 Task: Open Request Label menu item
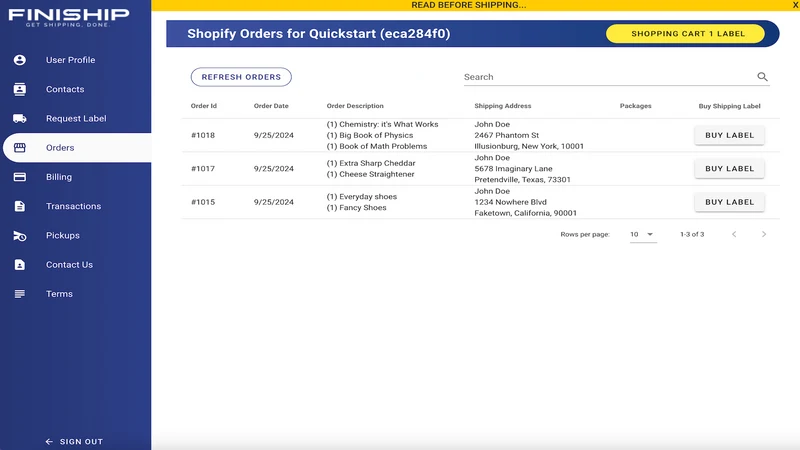tap(77, 118)
